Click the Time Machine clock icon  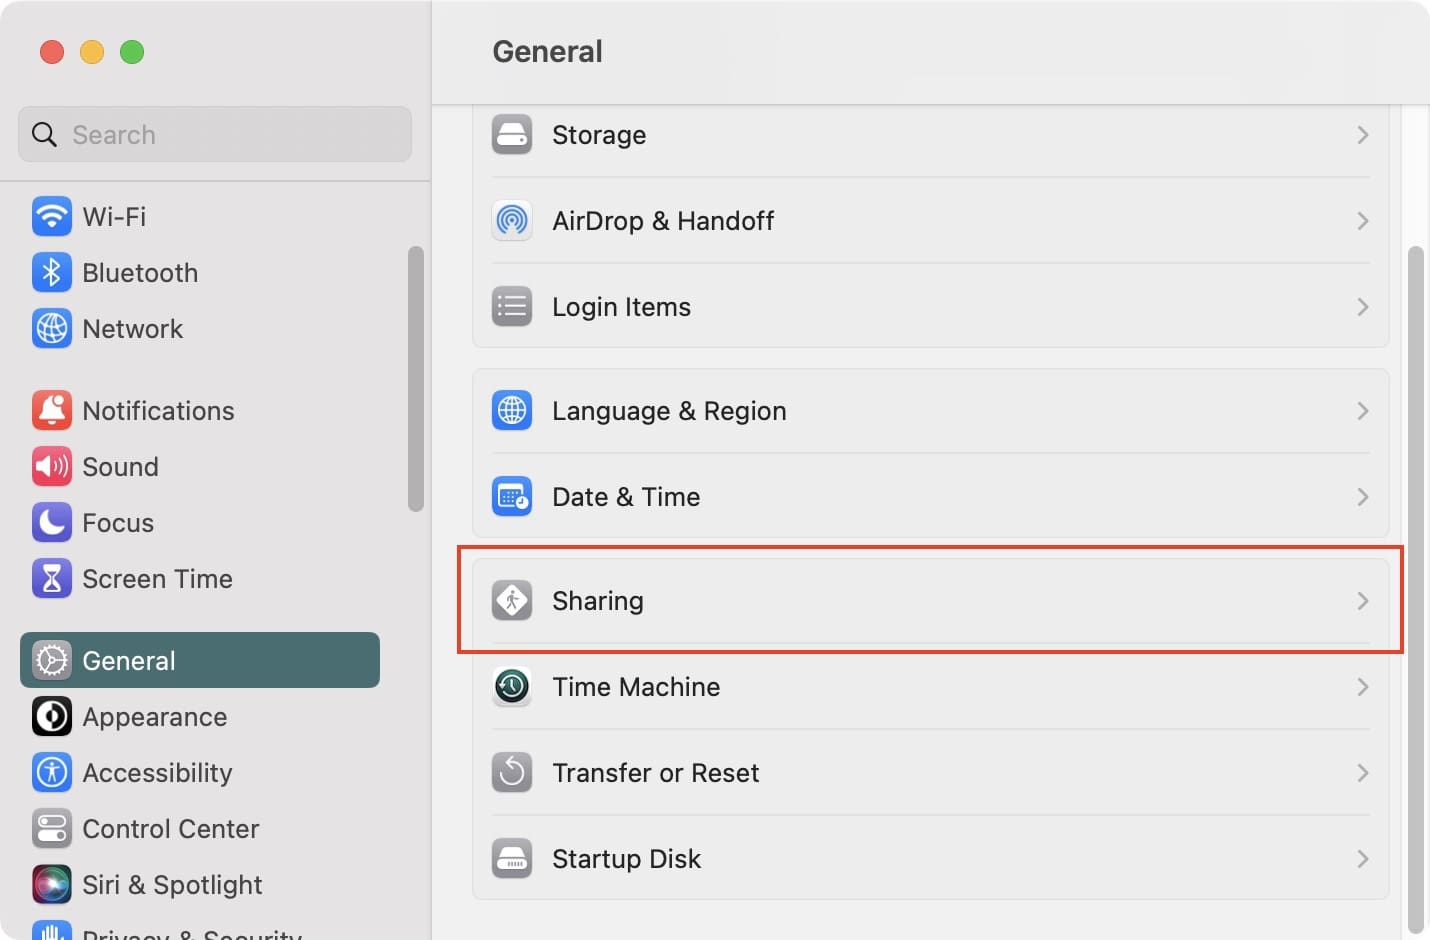tap(512, 687)
